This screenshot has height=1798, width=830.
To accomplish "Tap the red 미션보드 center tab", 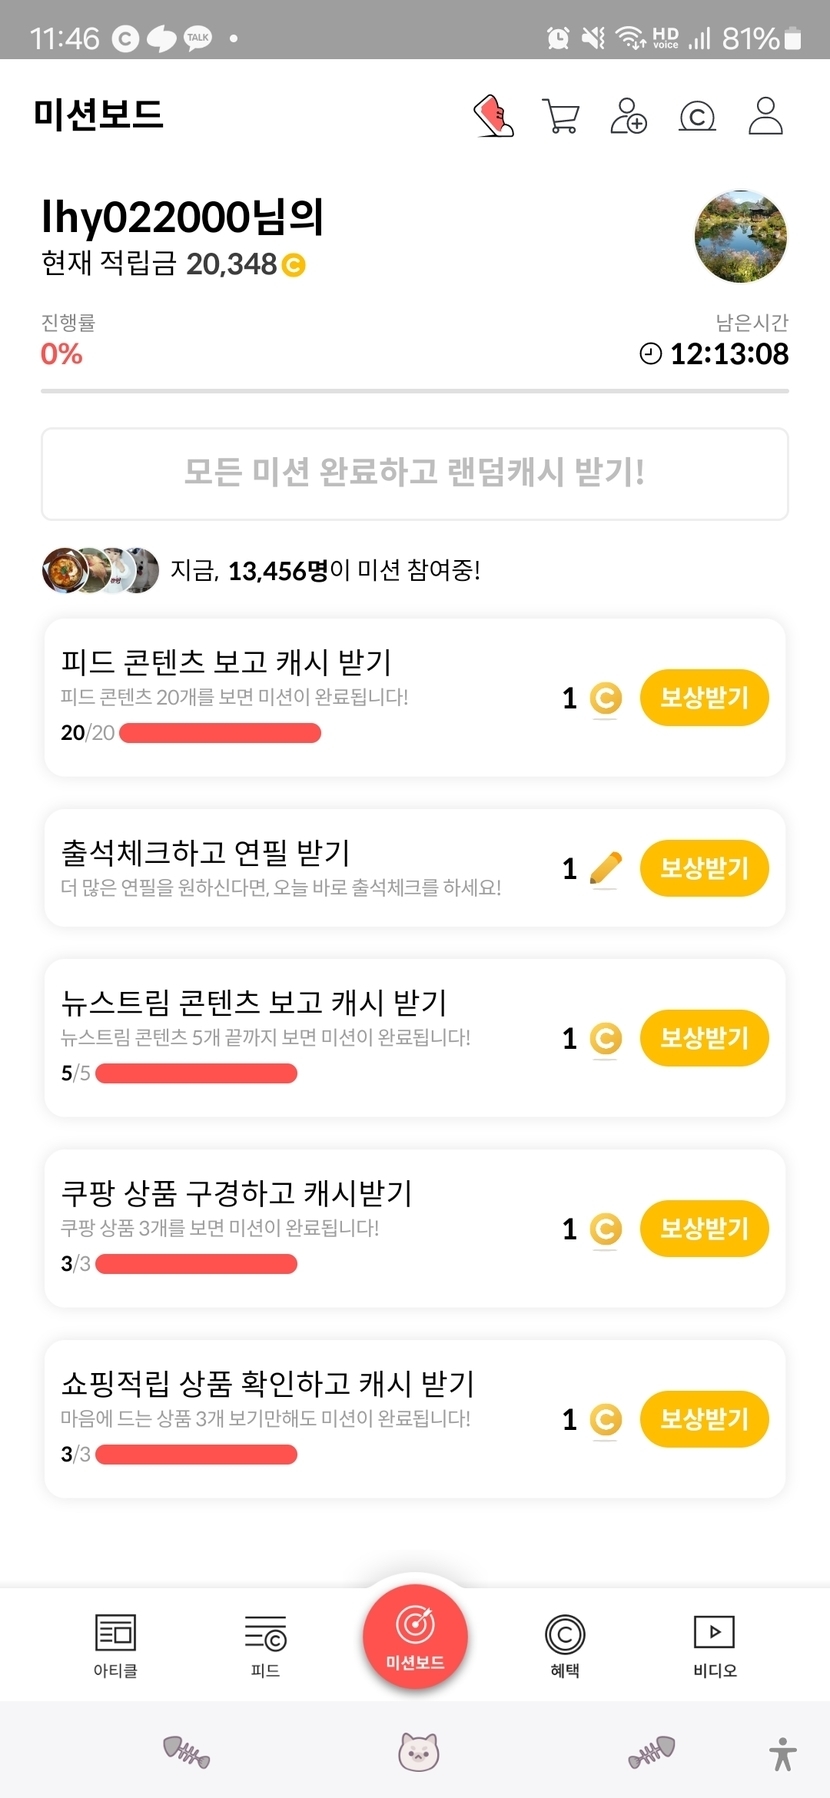I will pyautogui.click(x=415, y=1637).
